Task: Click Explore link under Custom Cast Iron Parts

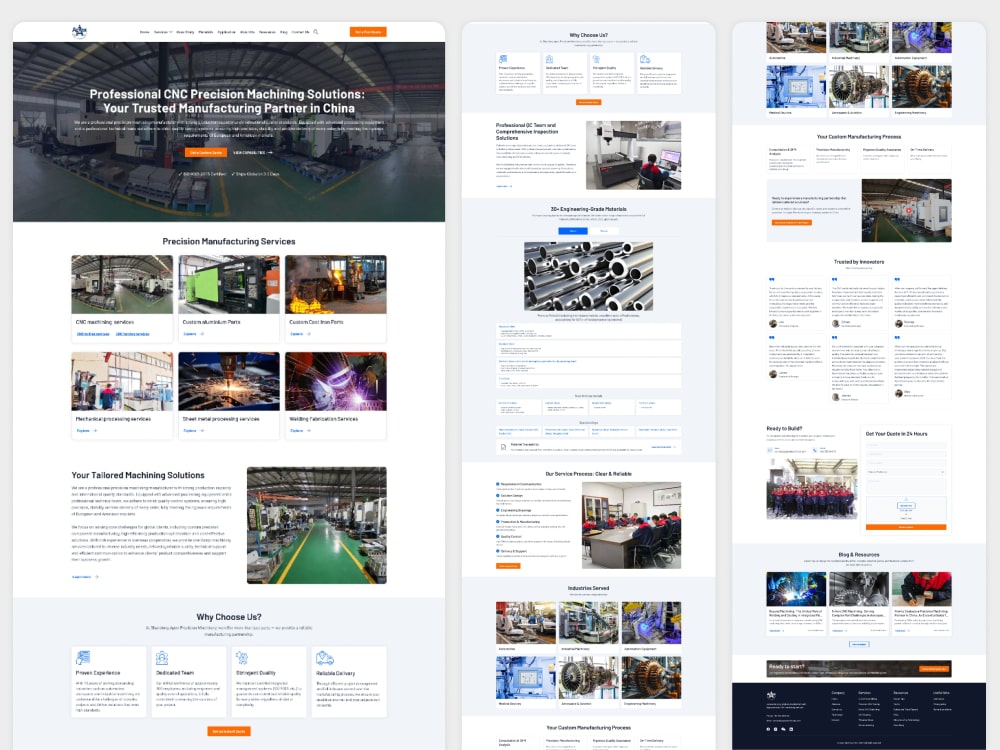Action: (x=300, y=334)
